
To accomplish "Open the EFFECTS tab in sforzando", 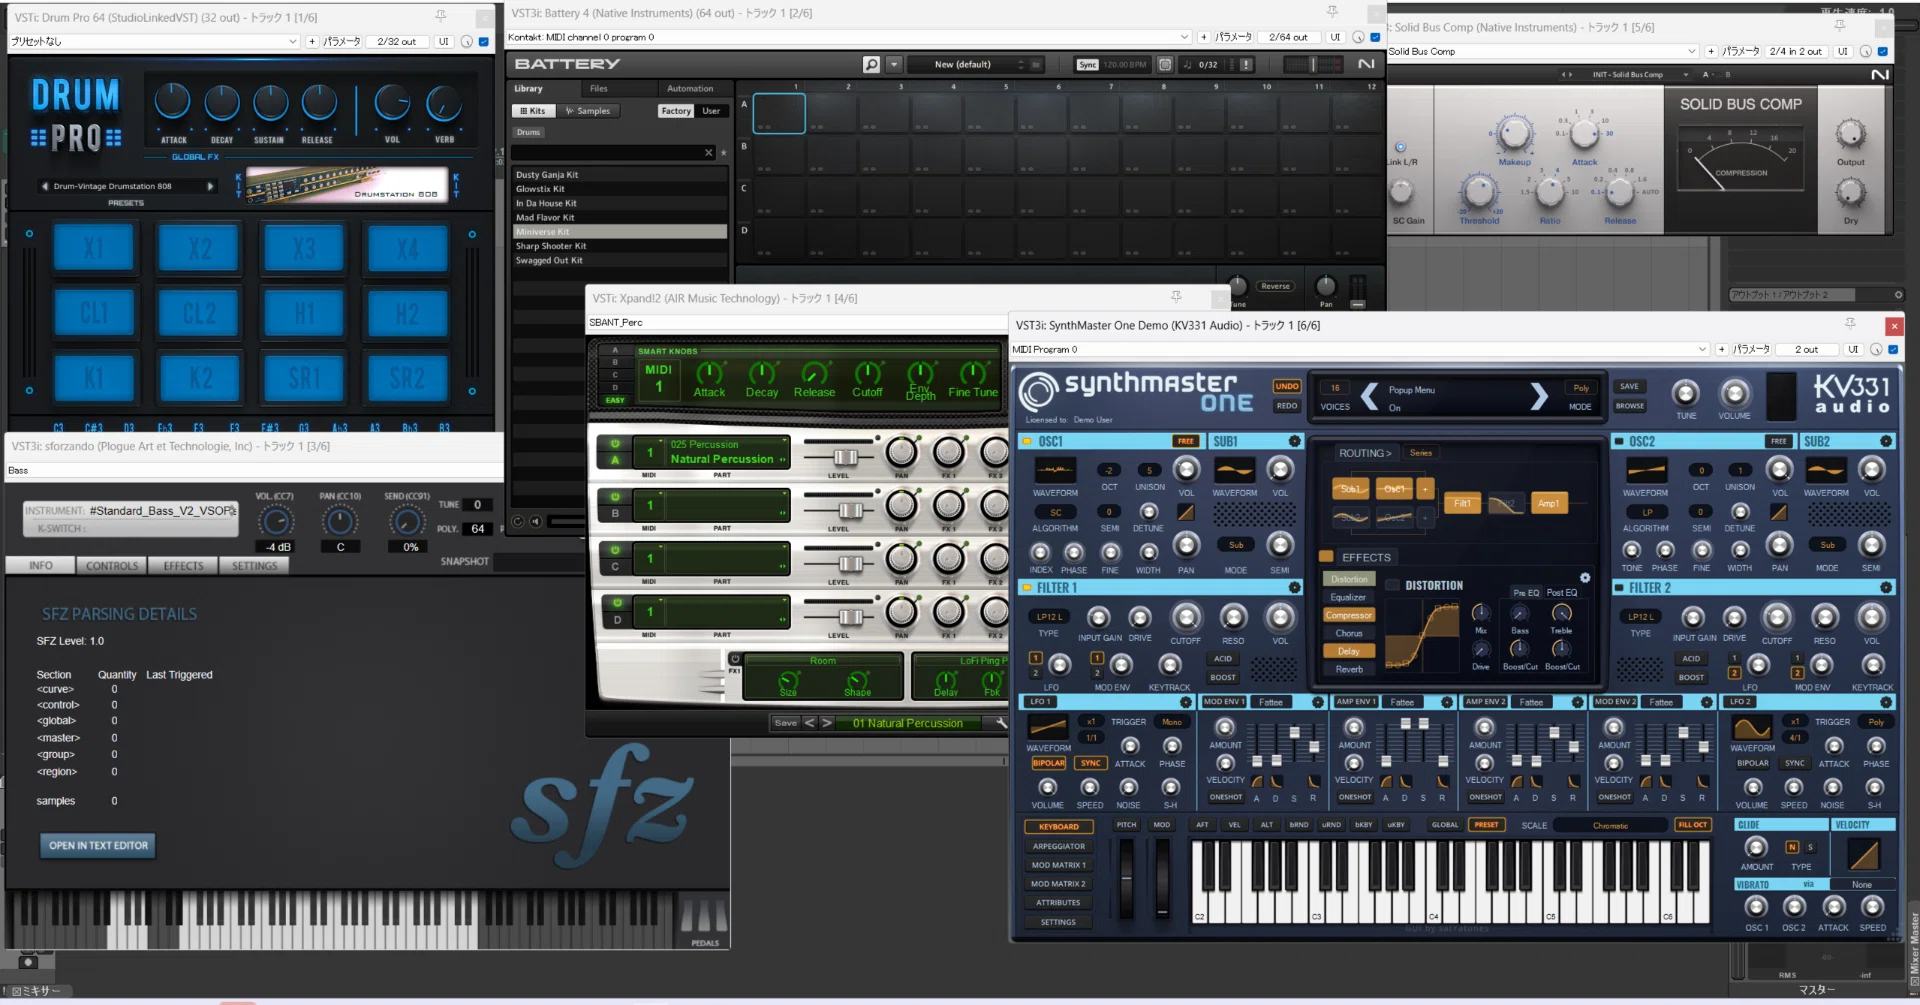I will coord(183,565).
